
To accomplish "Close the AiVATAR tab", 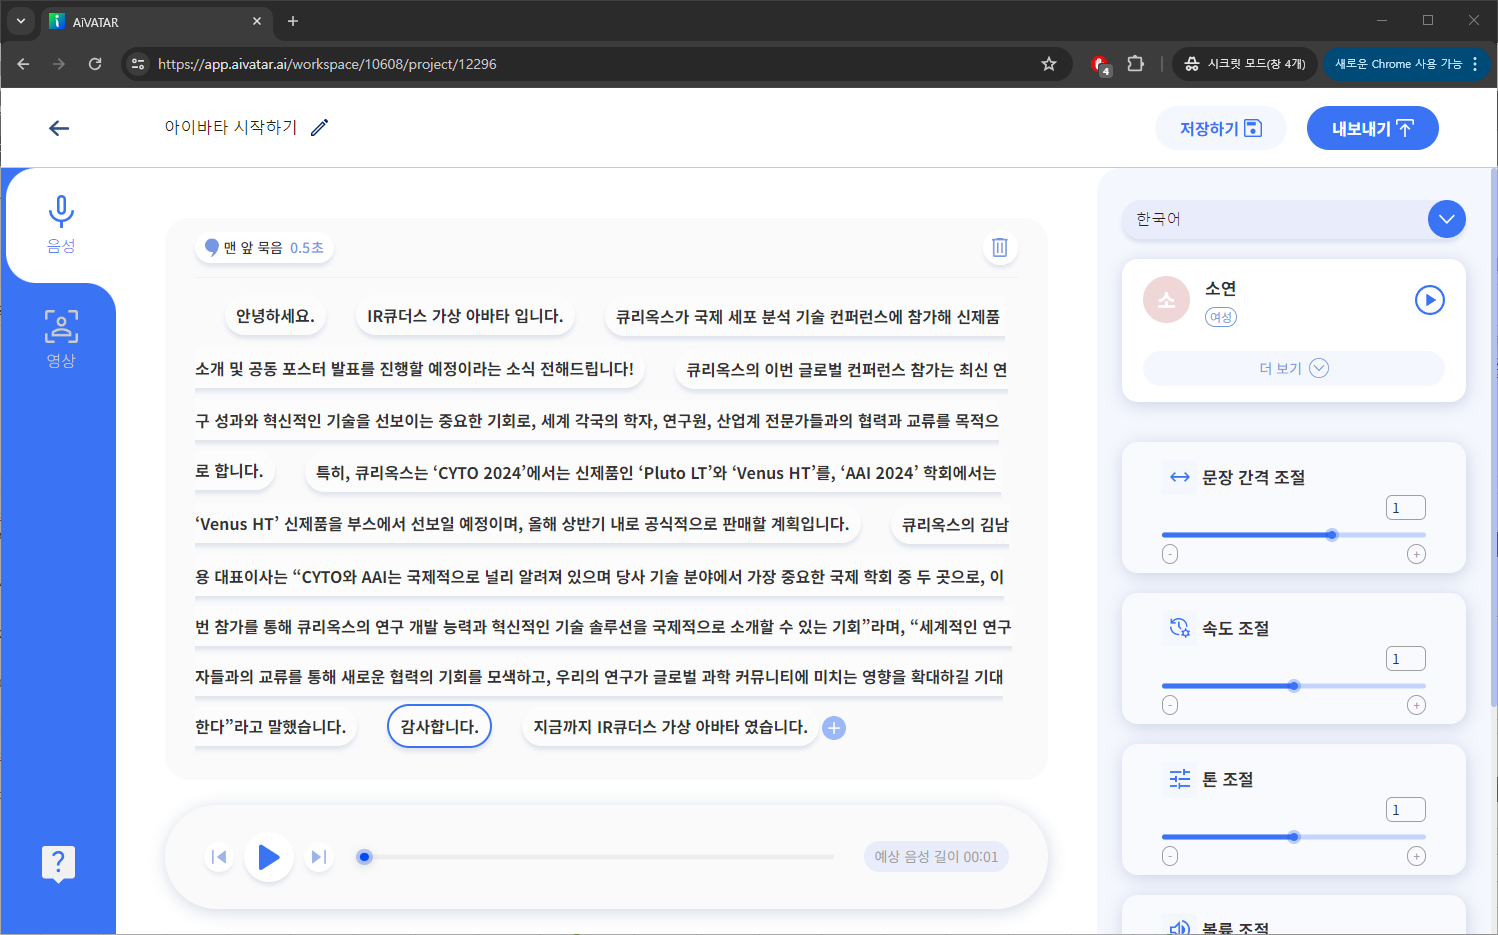I will click(x=257, y=21).
